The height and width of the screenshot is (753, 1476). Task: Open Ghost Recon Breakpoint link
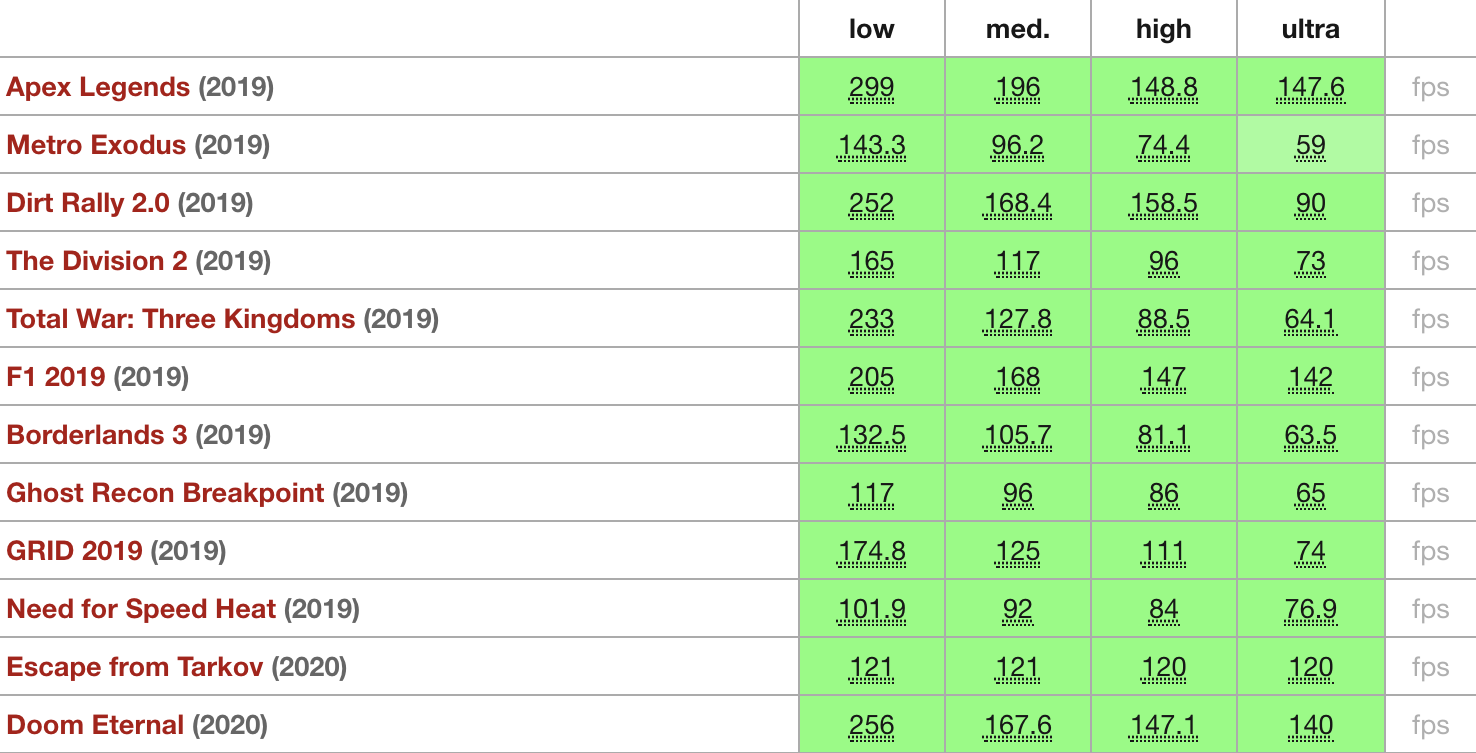166,493
